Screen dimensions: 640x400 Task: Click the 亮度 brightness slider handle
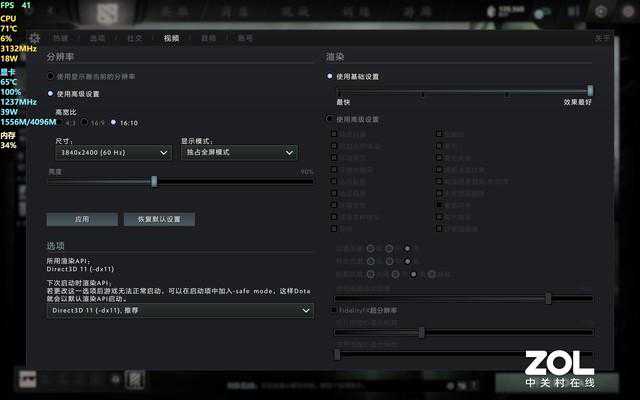coord(154,181)
